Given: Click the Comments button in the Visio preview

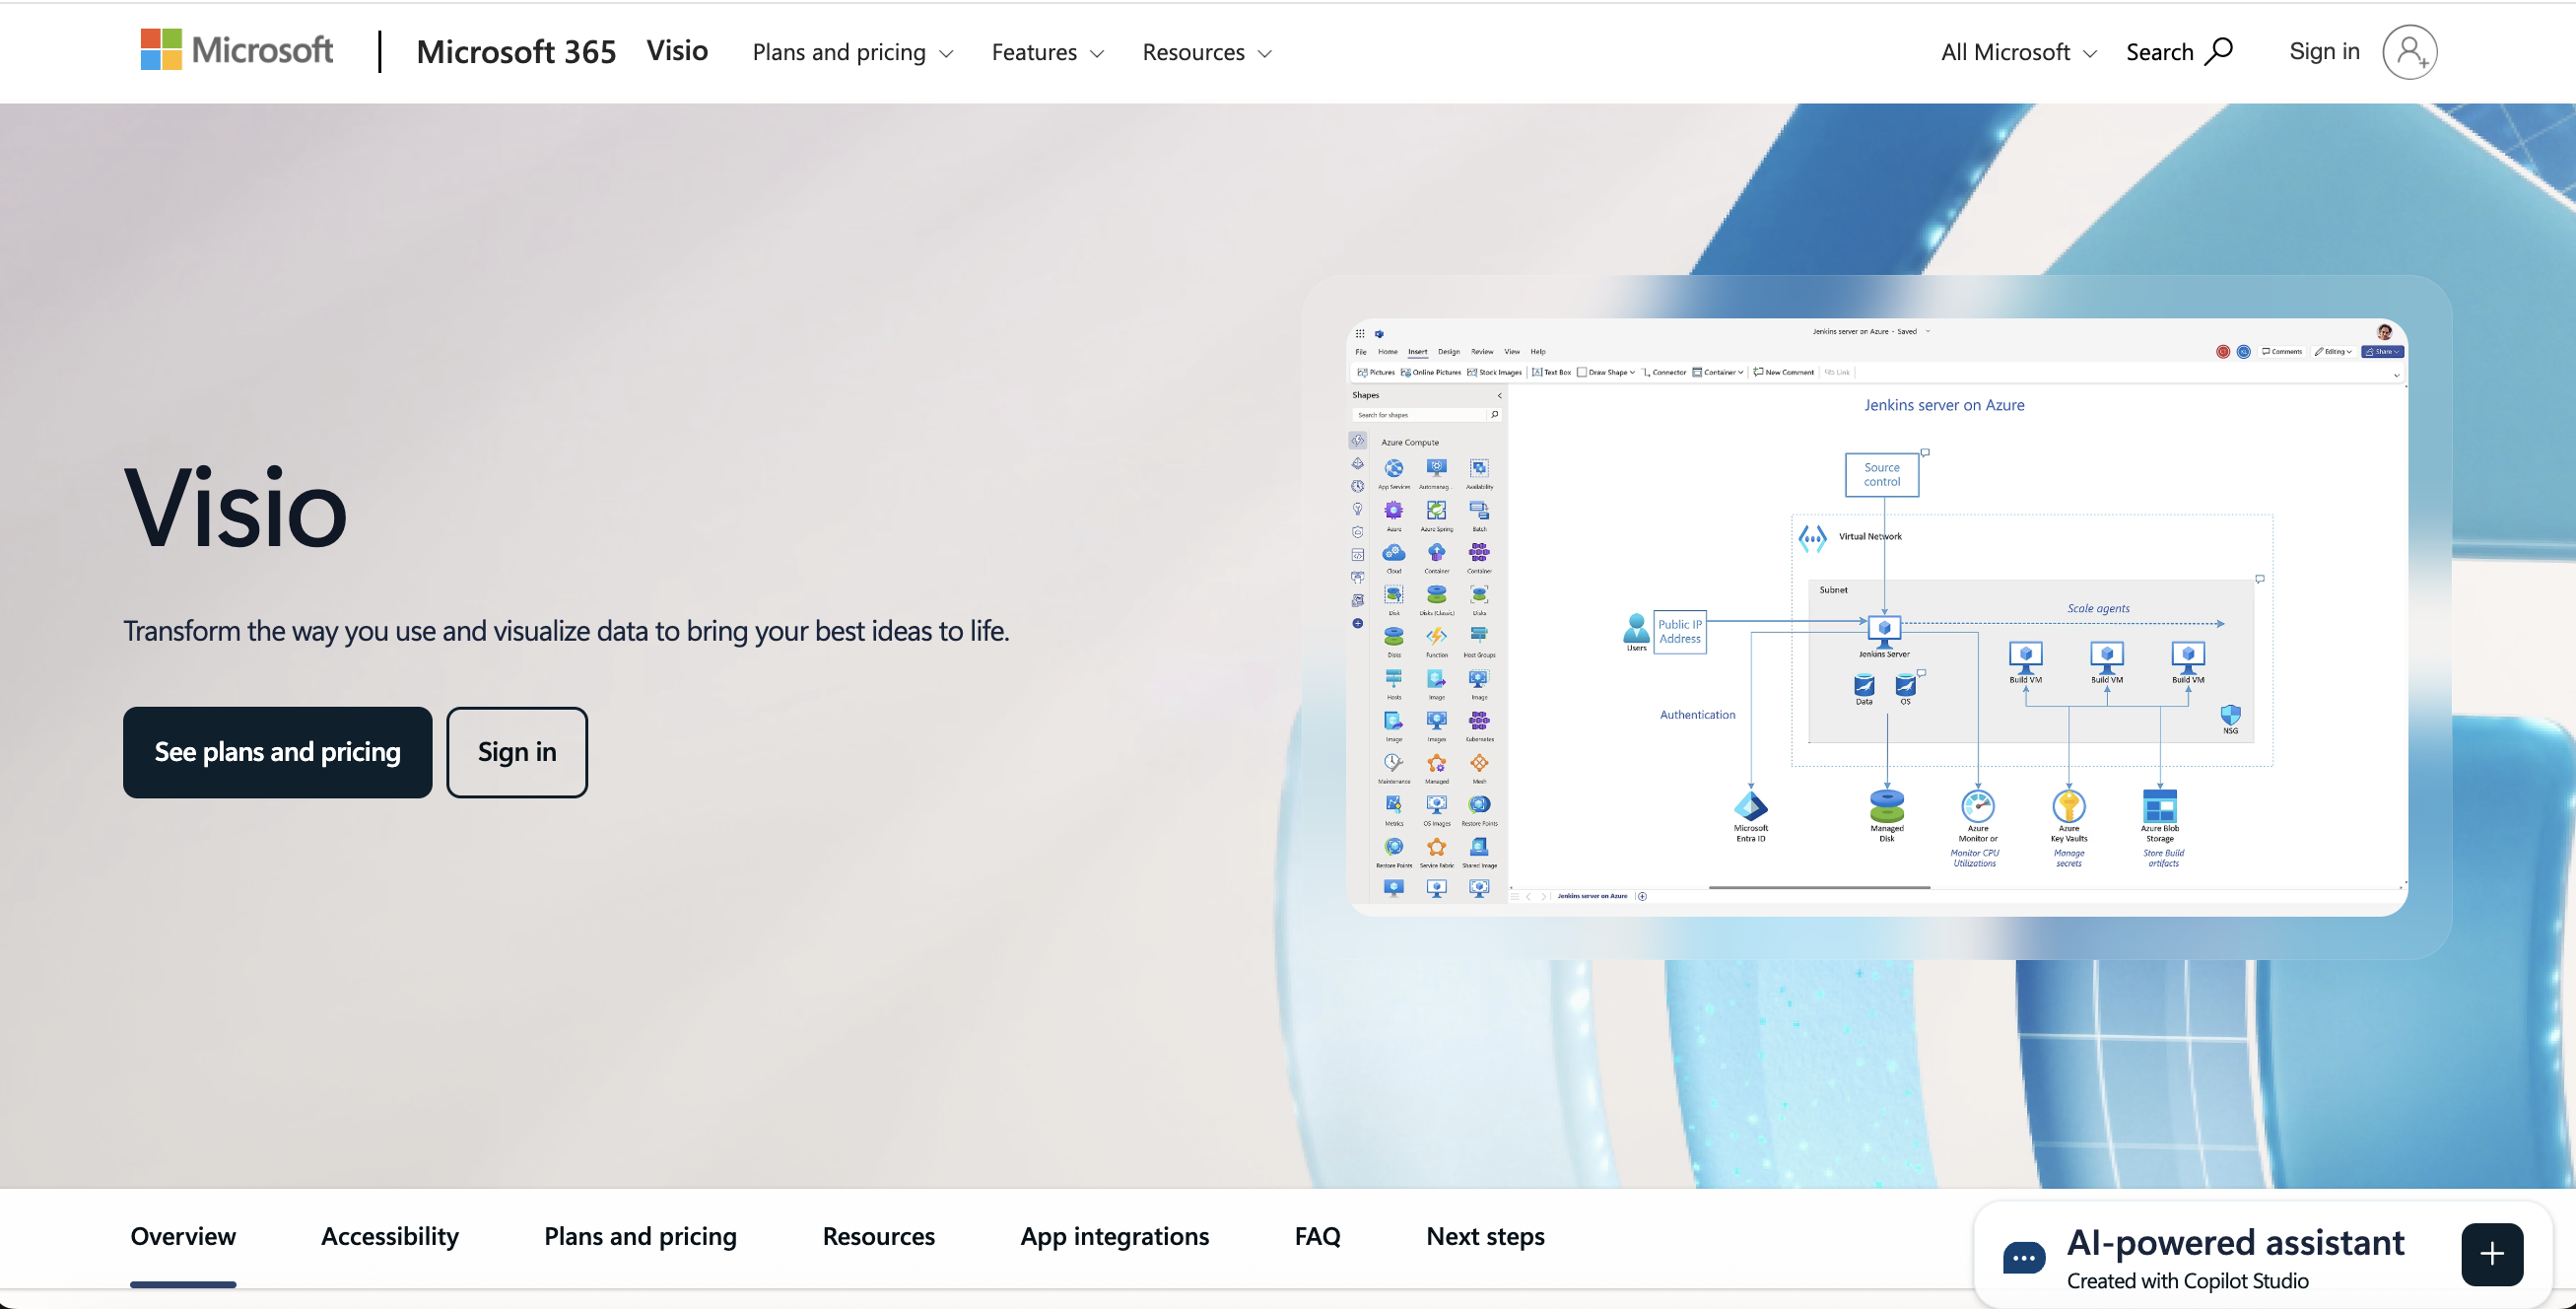Looking at the screenshot, I should pos(2282,352).
